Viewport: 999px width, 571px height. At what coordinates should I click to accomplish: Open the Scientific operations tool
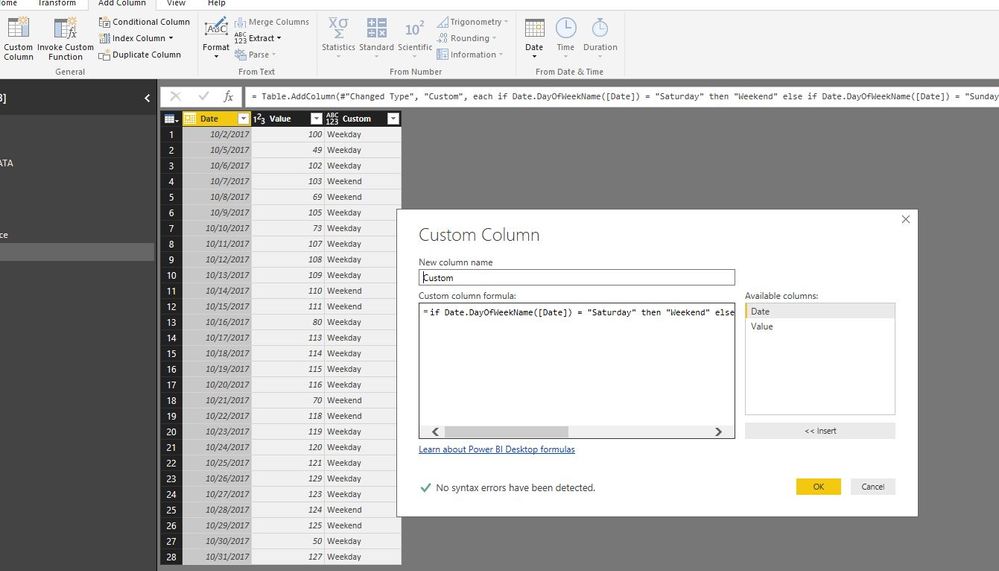[x=415, y=38]
